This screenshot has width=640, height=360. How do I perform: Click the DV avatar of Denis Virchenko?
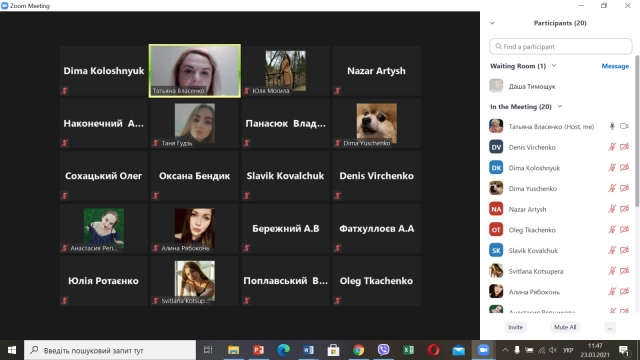[496, 147]
